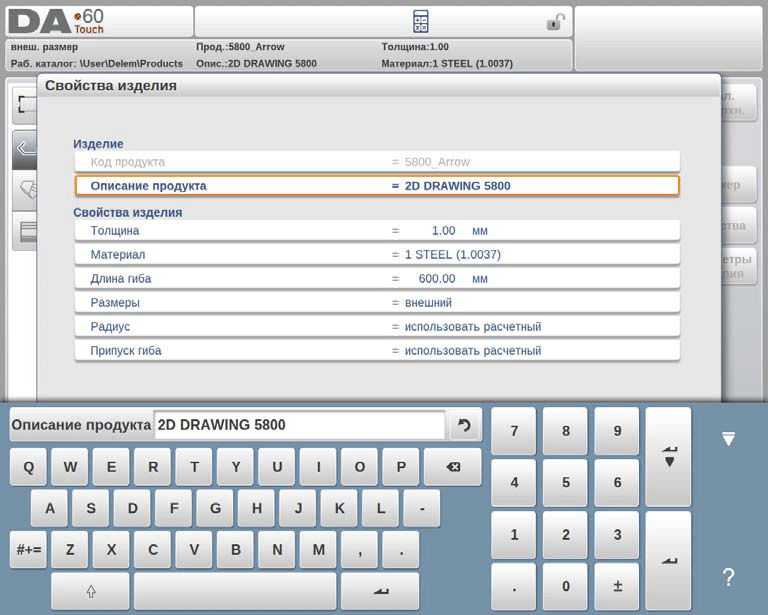Toggle sign with the ± key
The width and height of the screenshot is (768, 615).
(617, 586)
